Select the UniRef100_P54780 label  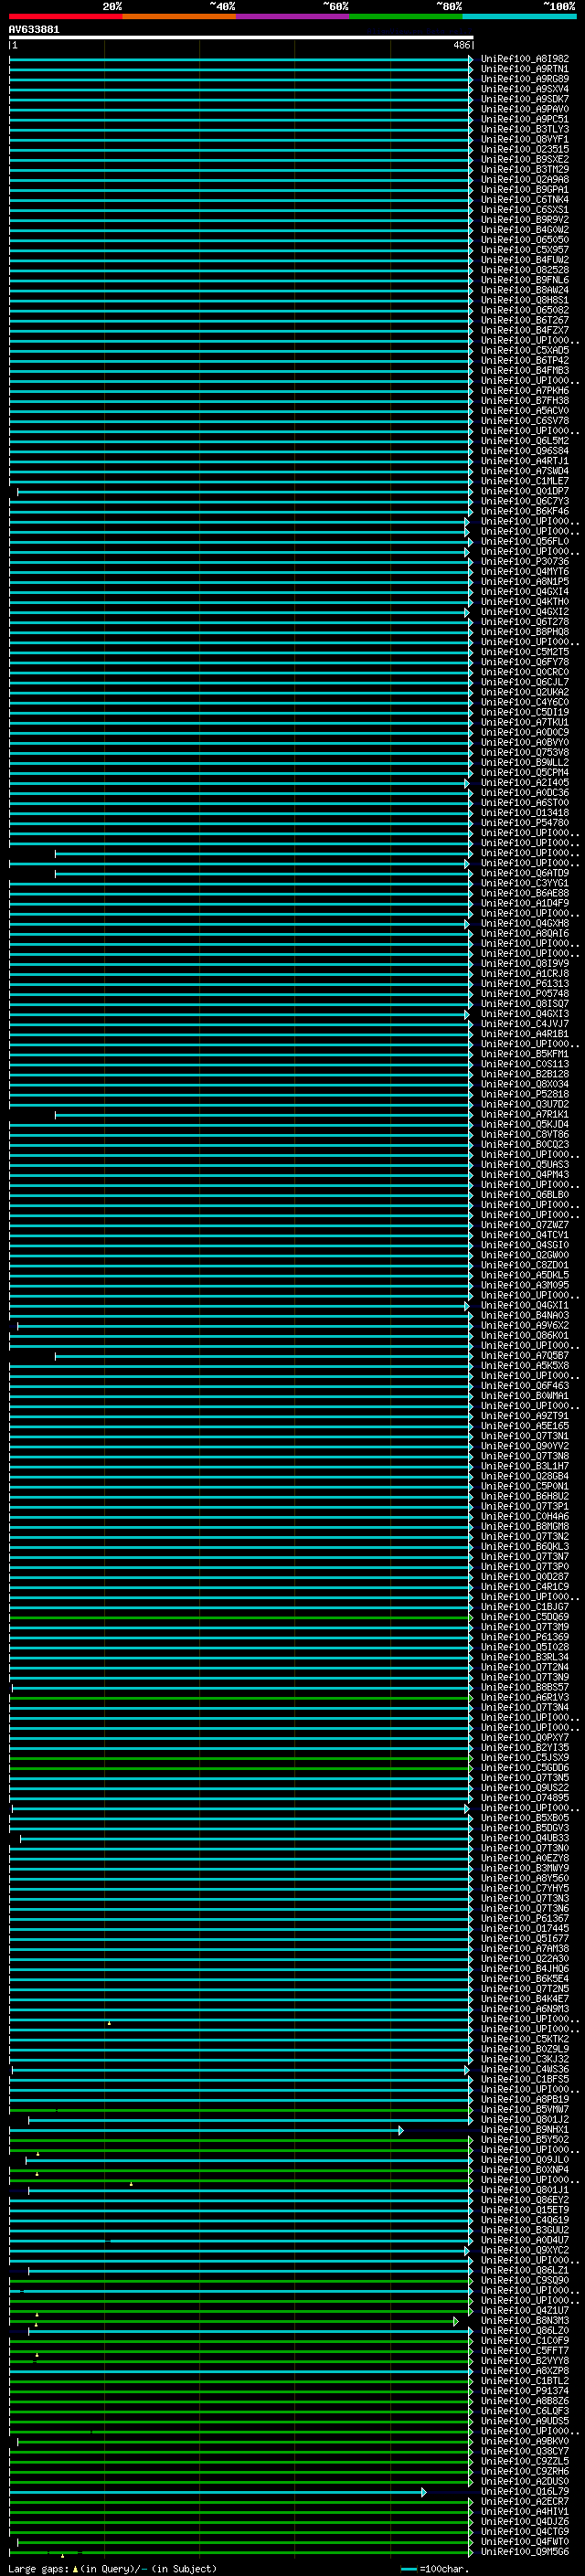pos(524,823)
